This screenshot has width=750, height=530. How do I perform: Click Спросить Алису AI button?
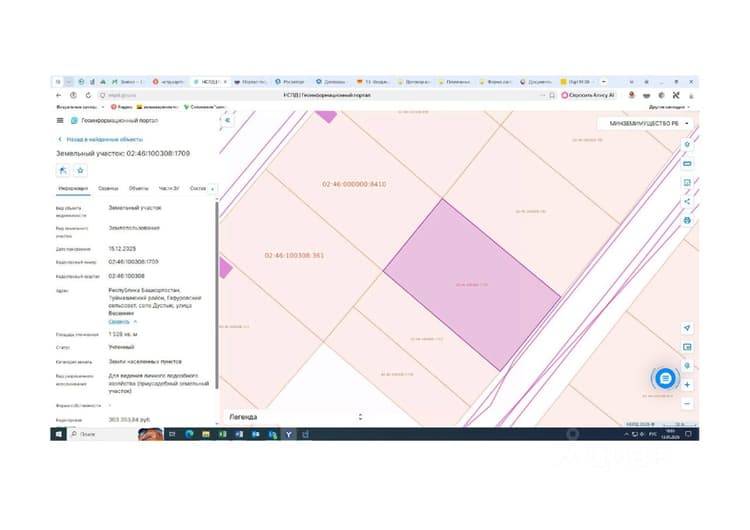click(x=588, y=95)
